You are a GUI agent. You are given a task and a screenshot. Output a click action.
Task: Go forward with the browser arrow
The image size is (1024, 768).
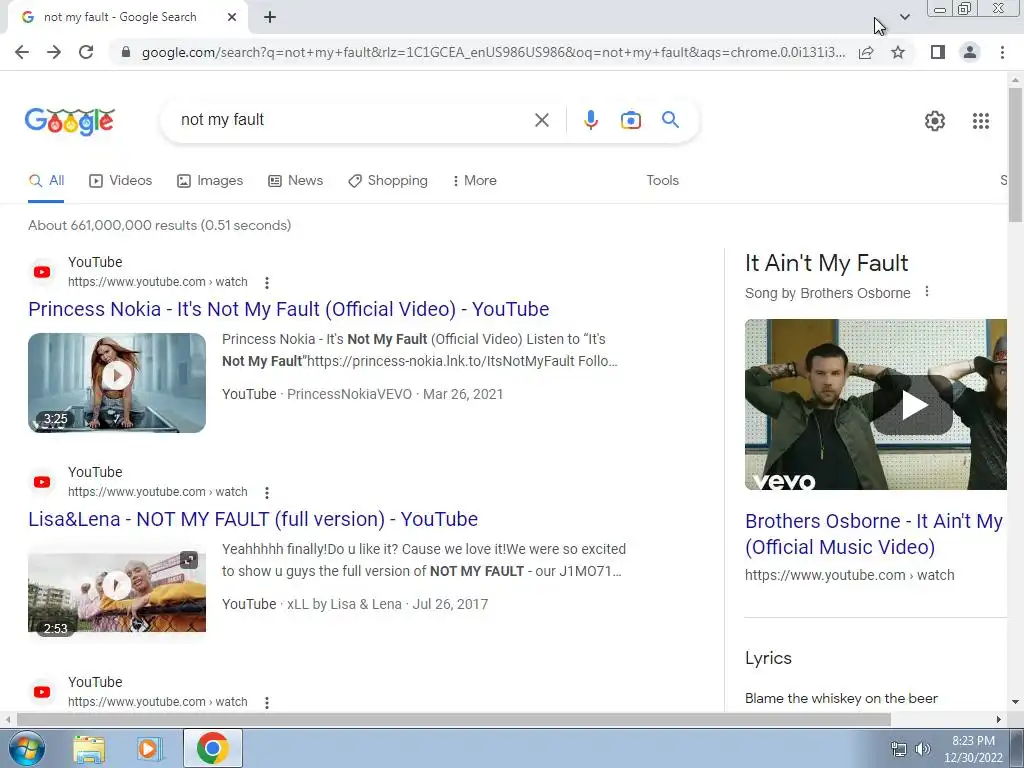[54, 52]
